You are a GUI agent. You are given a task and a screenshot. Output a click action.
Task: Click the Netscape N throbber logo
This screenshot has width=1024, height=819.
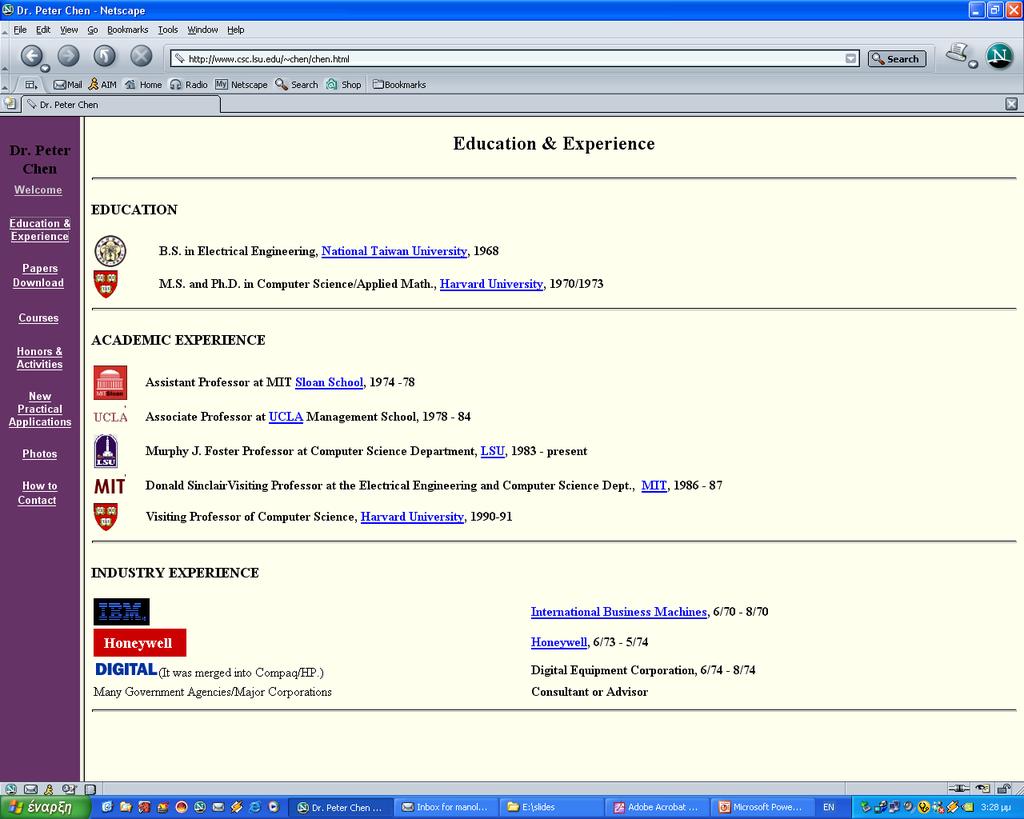tap(999, 56)
